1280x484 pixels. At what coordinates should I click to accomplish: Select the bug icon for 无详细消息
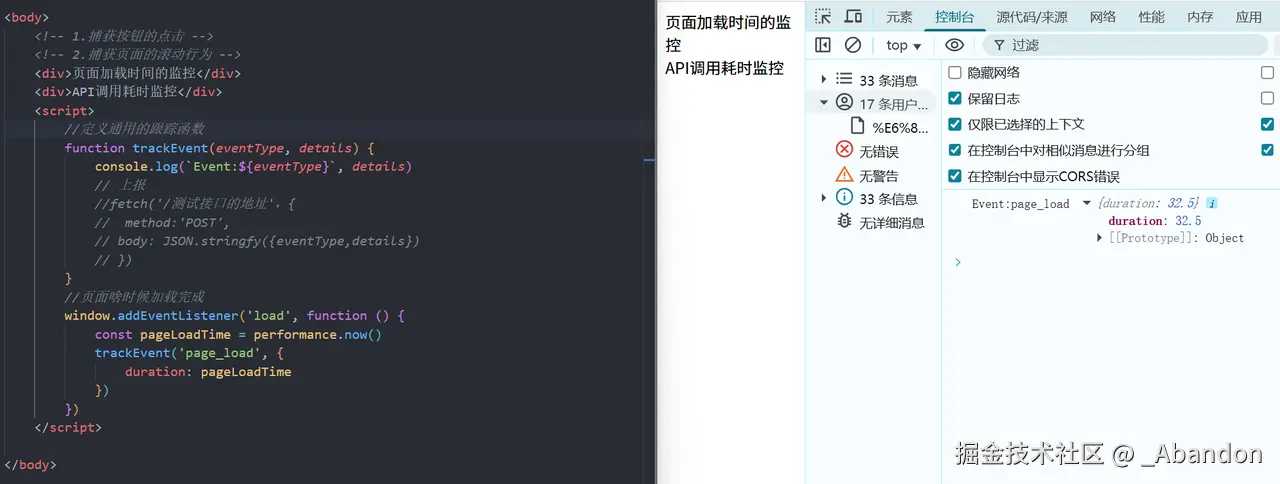coord(844,222)
